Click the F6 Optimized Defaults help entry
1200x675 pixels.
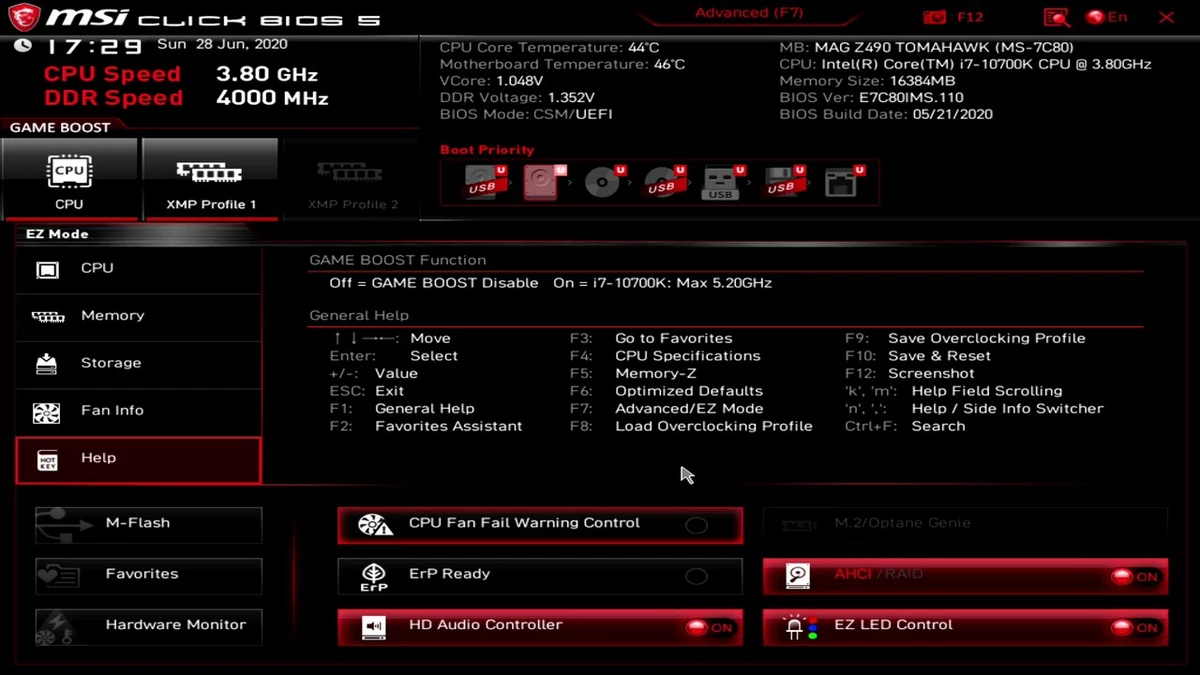point(666,391)
